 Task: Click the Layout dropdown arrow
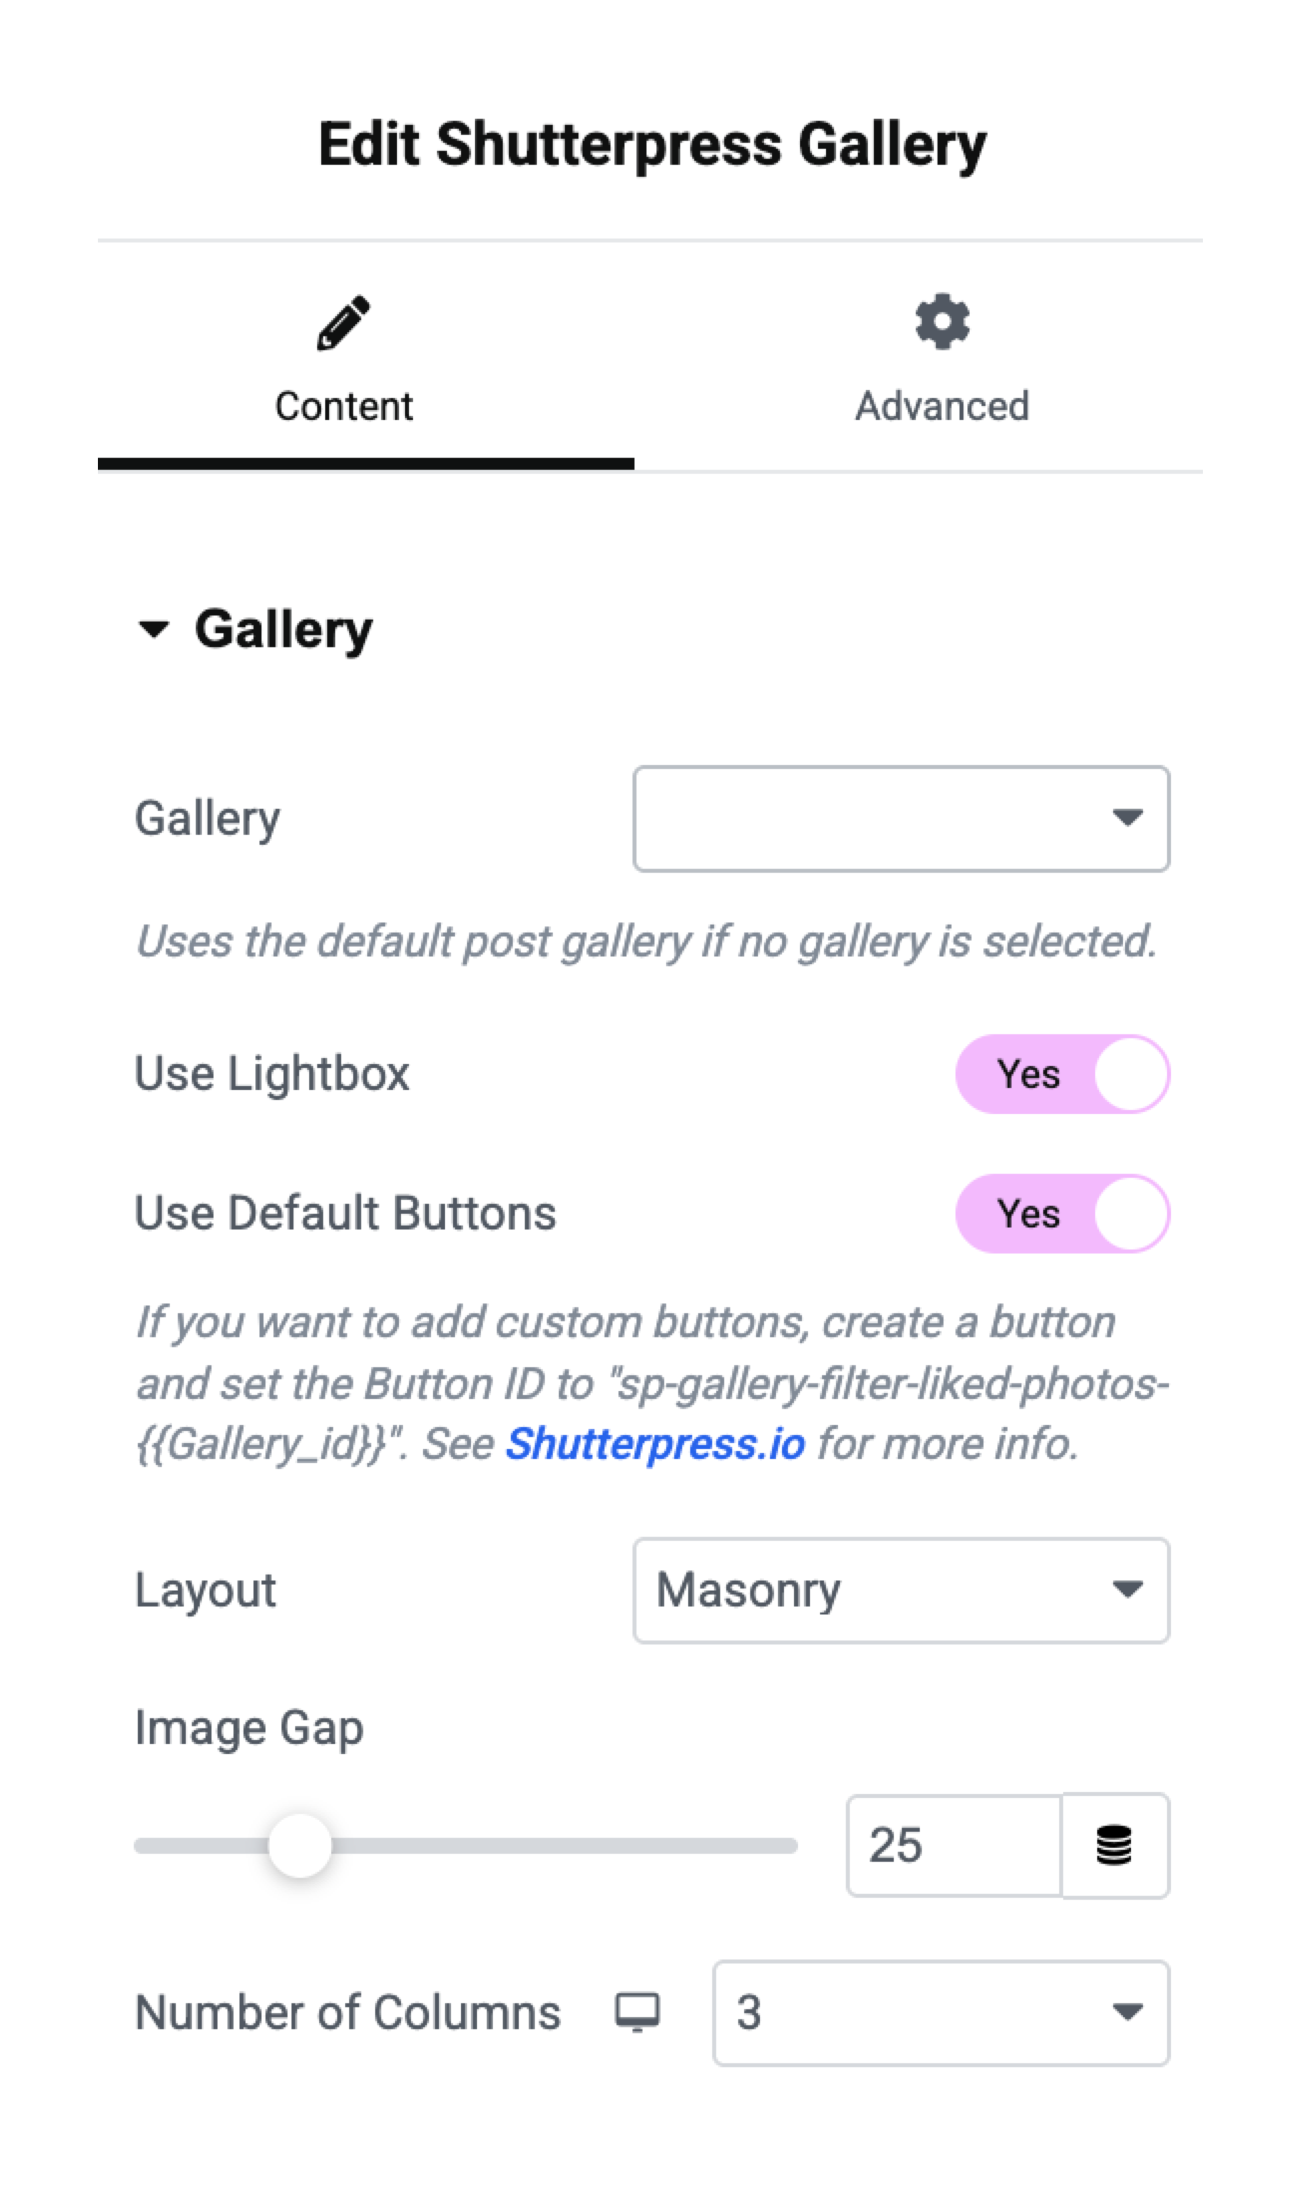click(x=1128, y=1589)
